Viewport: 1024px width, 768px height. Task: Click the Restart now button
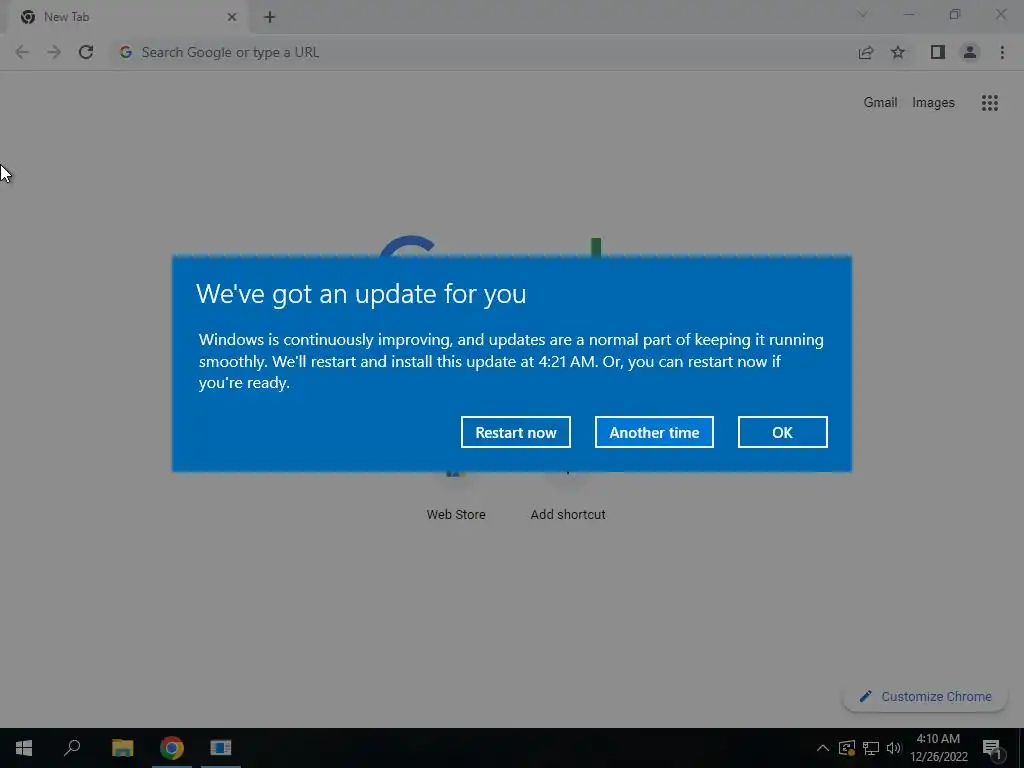coord(515,432)
